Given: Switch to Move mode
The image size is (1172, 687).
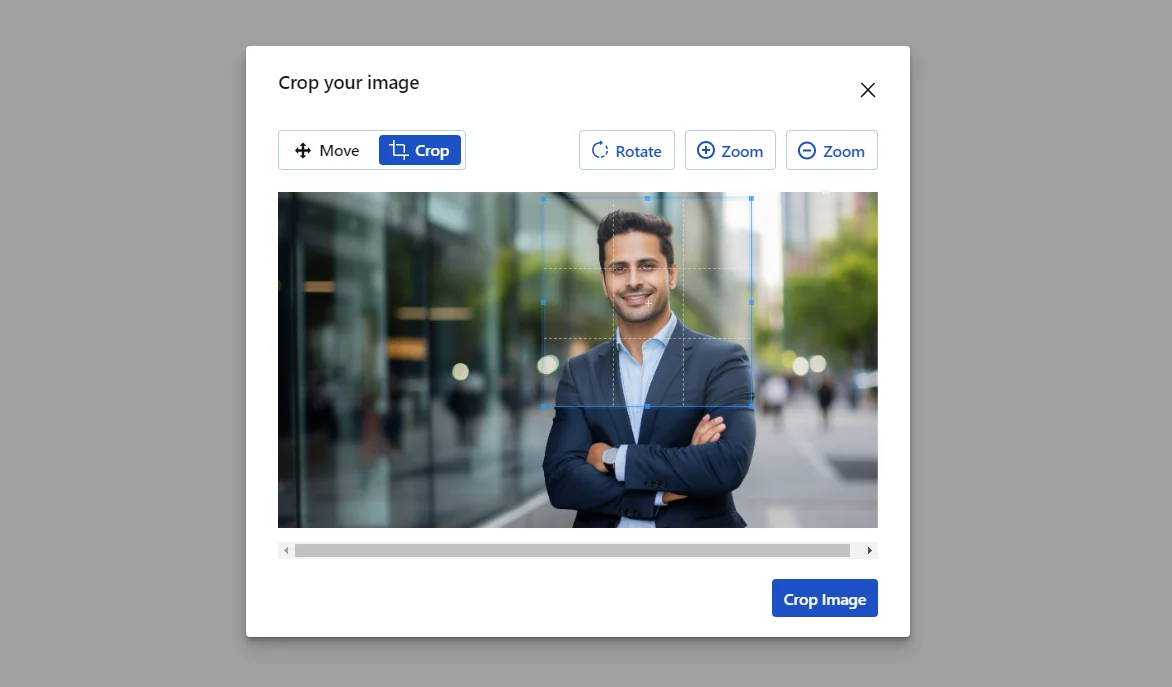Looking at the screenshot, I should (327, 150).
